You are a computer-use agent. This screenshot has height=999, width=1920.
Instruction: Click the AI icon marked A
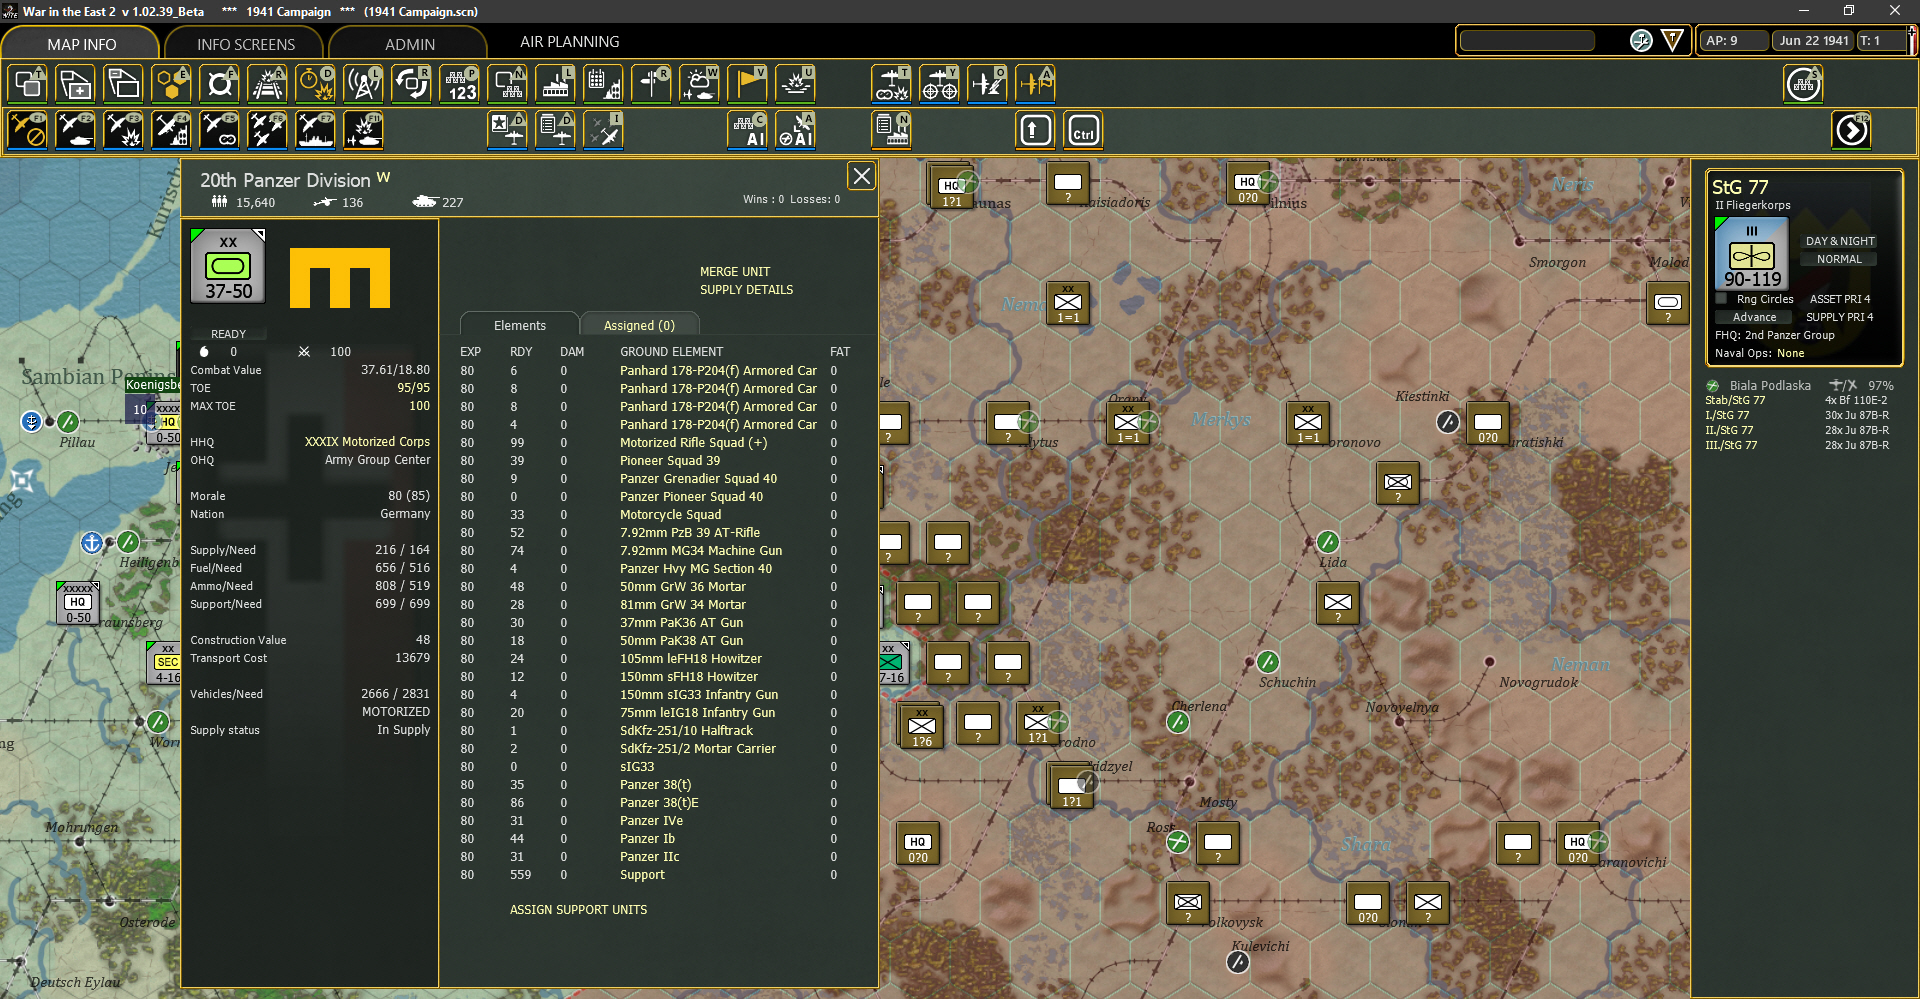[795, 130]
